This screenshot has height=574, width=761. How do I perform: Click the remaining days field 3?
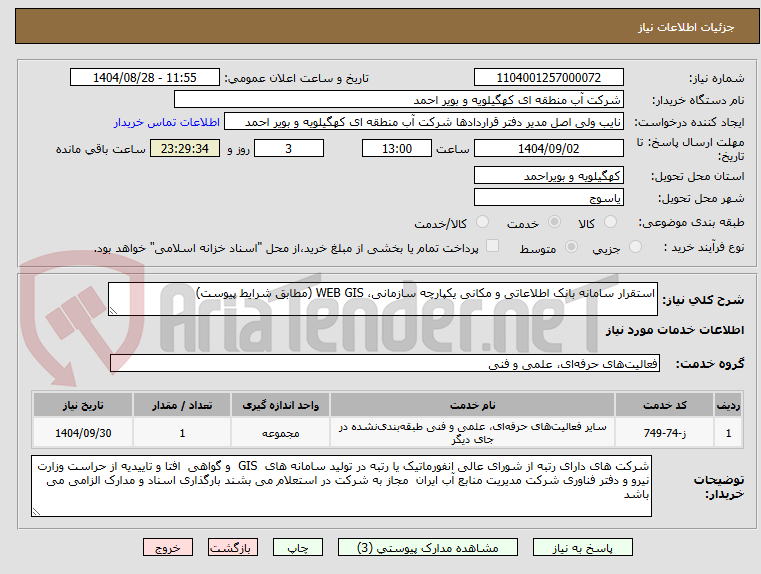[x=289, y=148]
